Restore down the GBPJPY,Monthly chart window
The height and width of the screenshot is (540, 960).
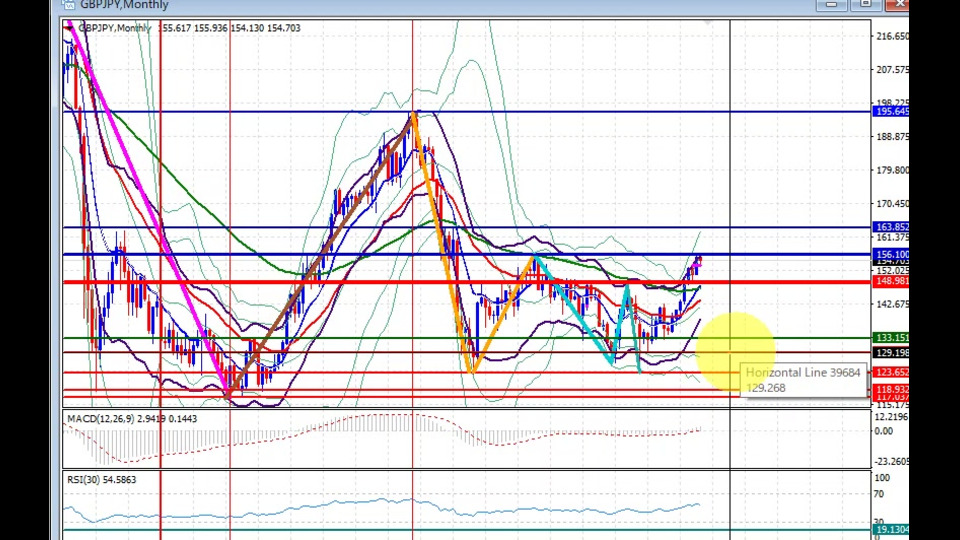pos(865,4)
